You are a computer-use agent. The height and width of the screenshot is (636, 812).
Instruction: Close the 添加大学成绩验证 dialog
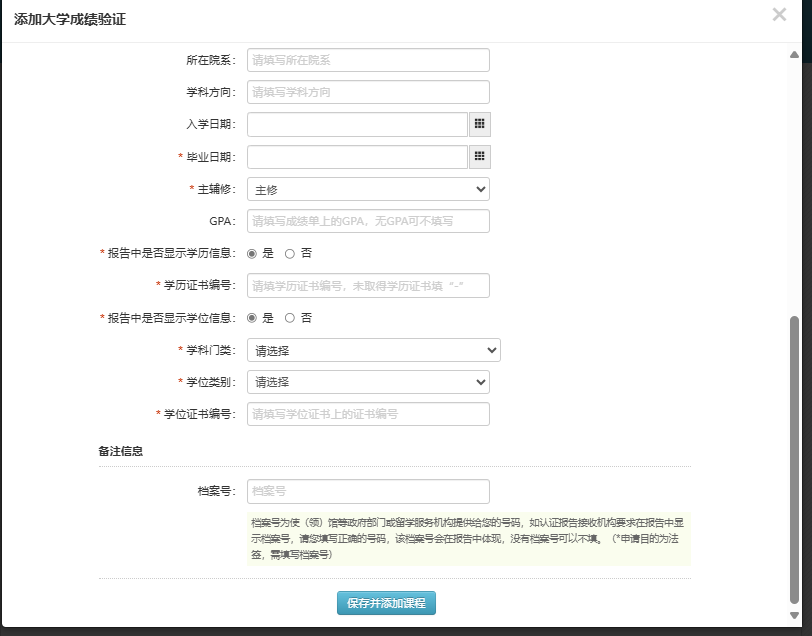point(779,15)
